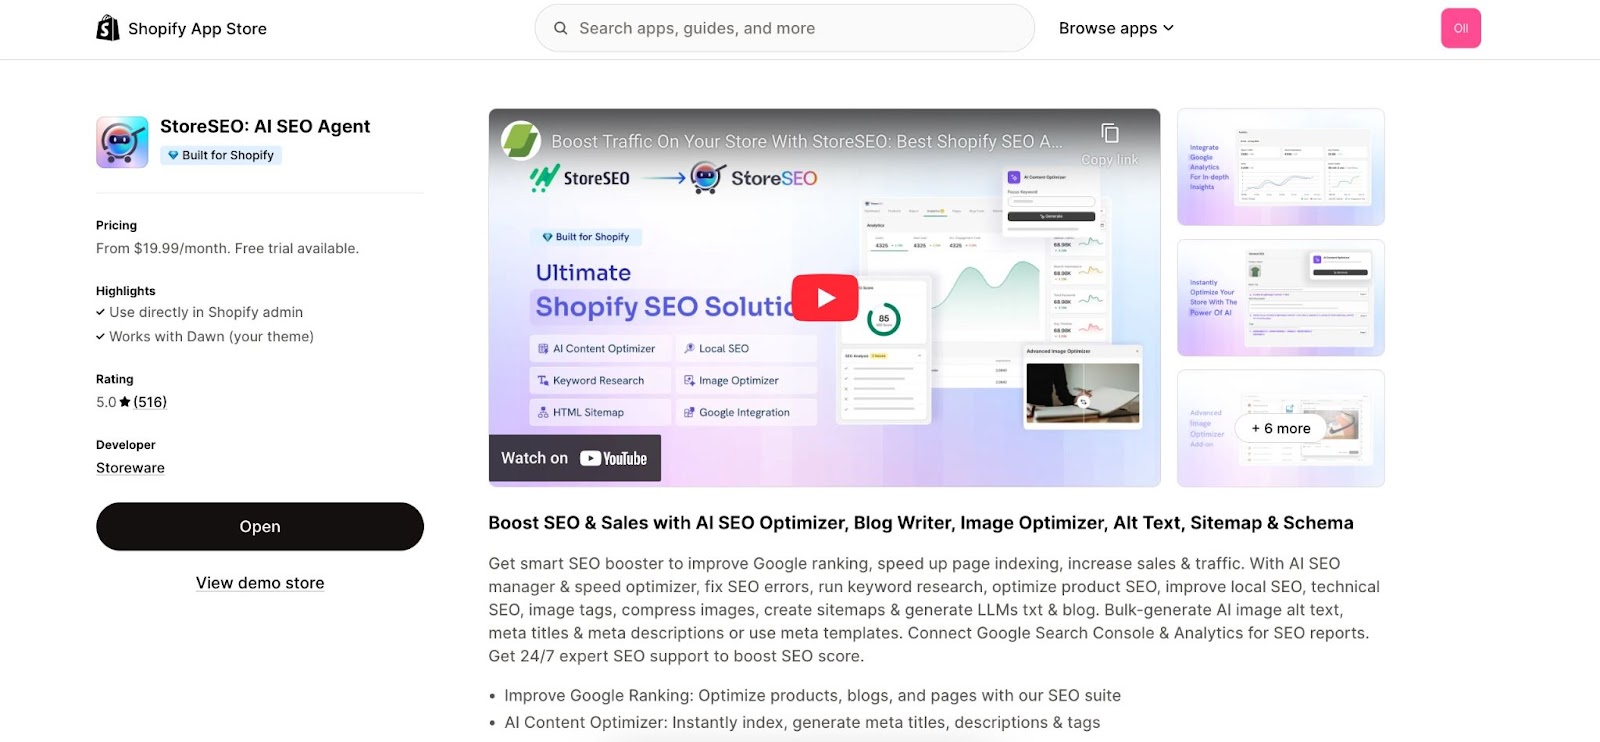Click the Shopify bag logo icon

point(107,28)
